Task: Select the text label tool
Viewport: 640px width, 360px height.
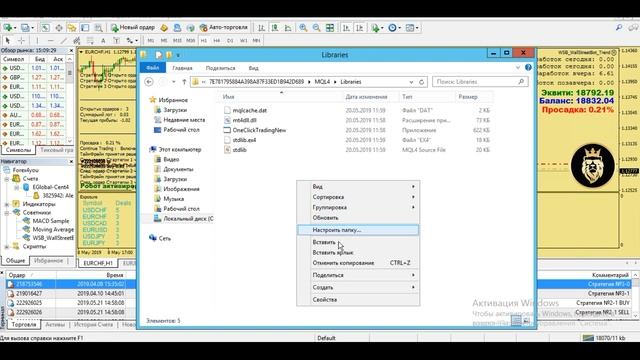Action: [x=116, y=40]
